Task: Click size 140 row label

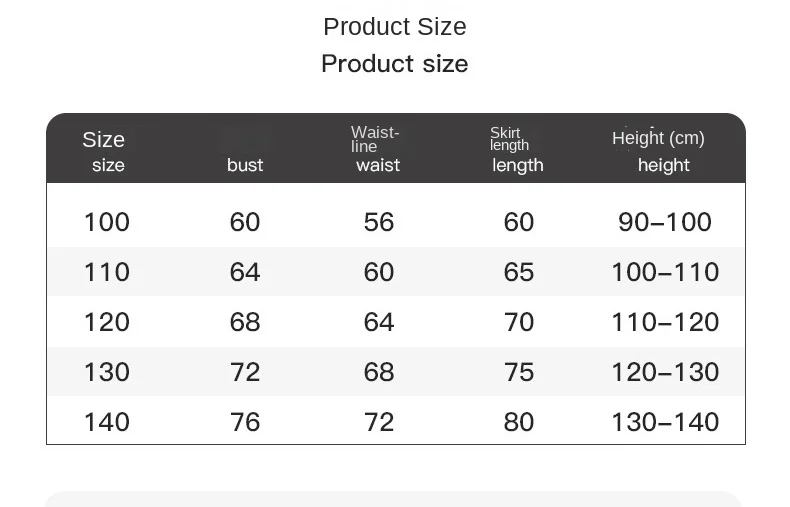Action: 107,422
